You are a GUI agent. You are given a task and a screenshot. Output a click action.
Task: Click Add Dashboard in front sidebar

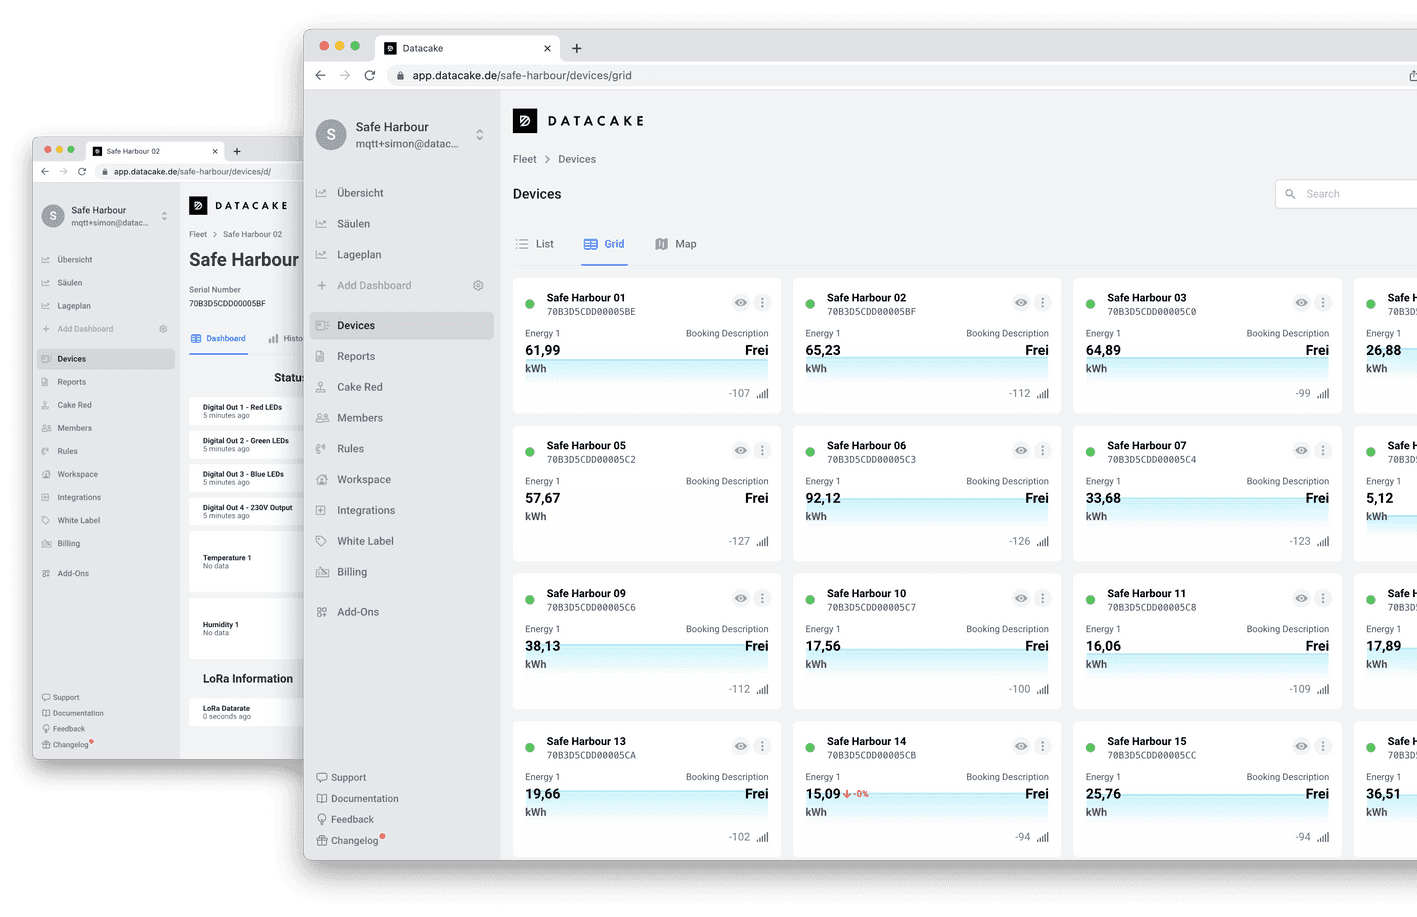tap(374, 286)
